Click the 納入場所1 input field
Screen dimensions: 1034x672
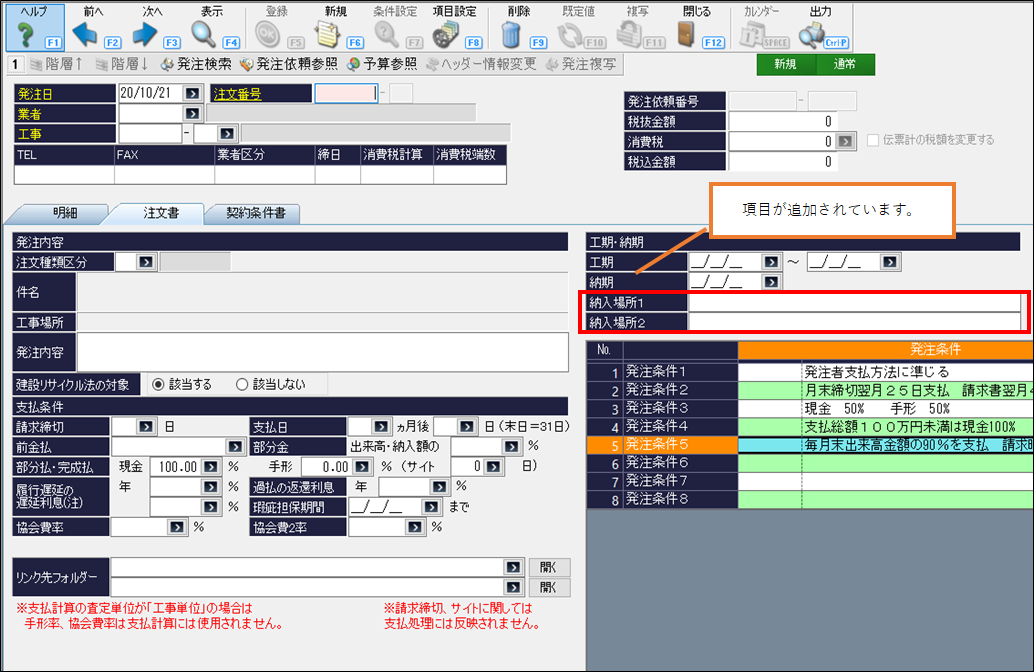pos(853,302)
